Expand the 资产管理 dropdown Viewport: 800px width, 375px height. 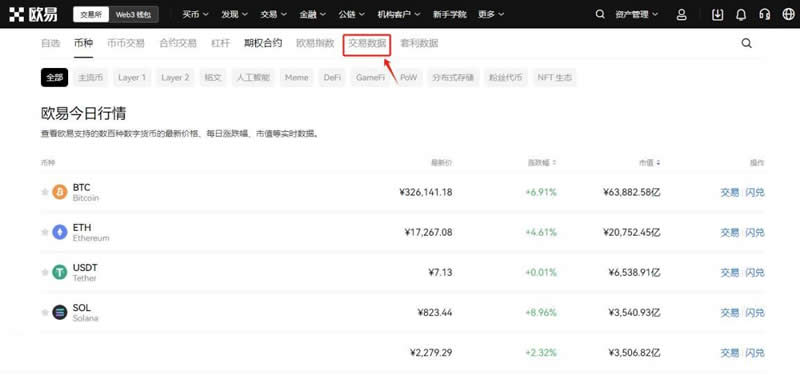point(637,14)
